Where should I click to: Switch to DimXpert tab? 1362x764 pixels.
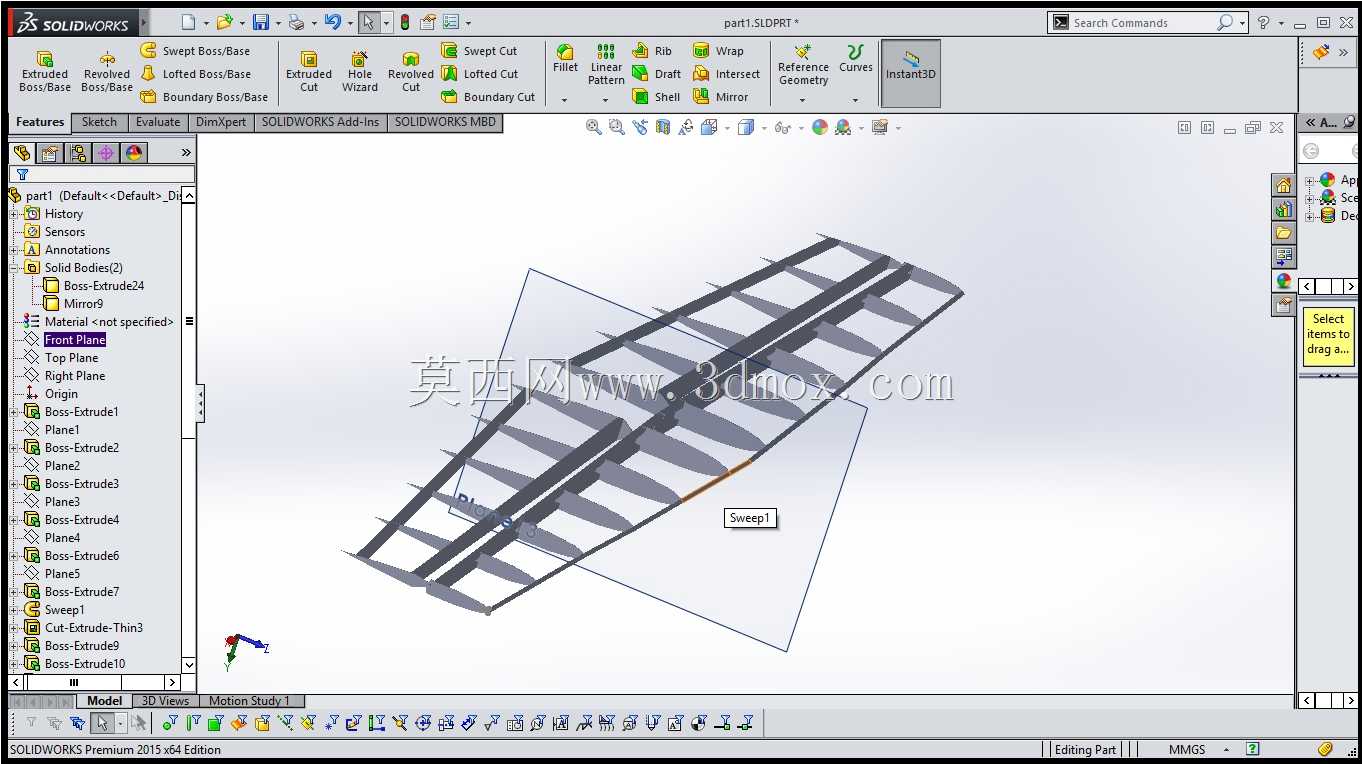[221, 122]
